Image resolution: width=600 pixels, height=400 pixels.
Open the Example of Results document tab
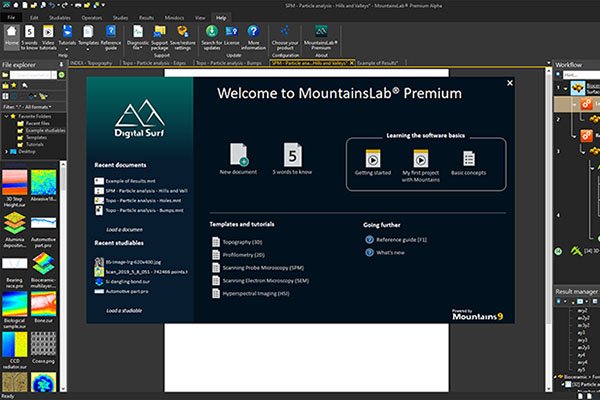378,63
